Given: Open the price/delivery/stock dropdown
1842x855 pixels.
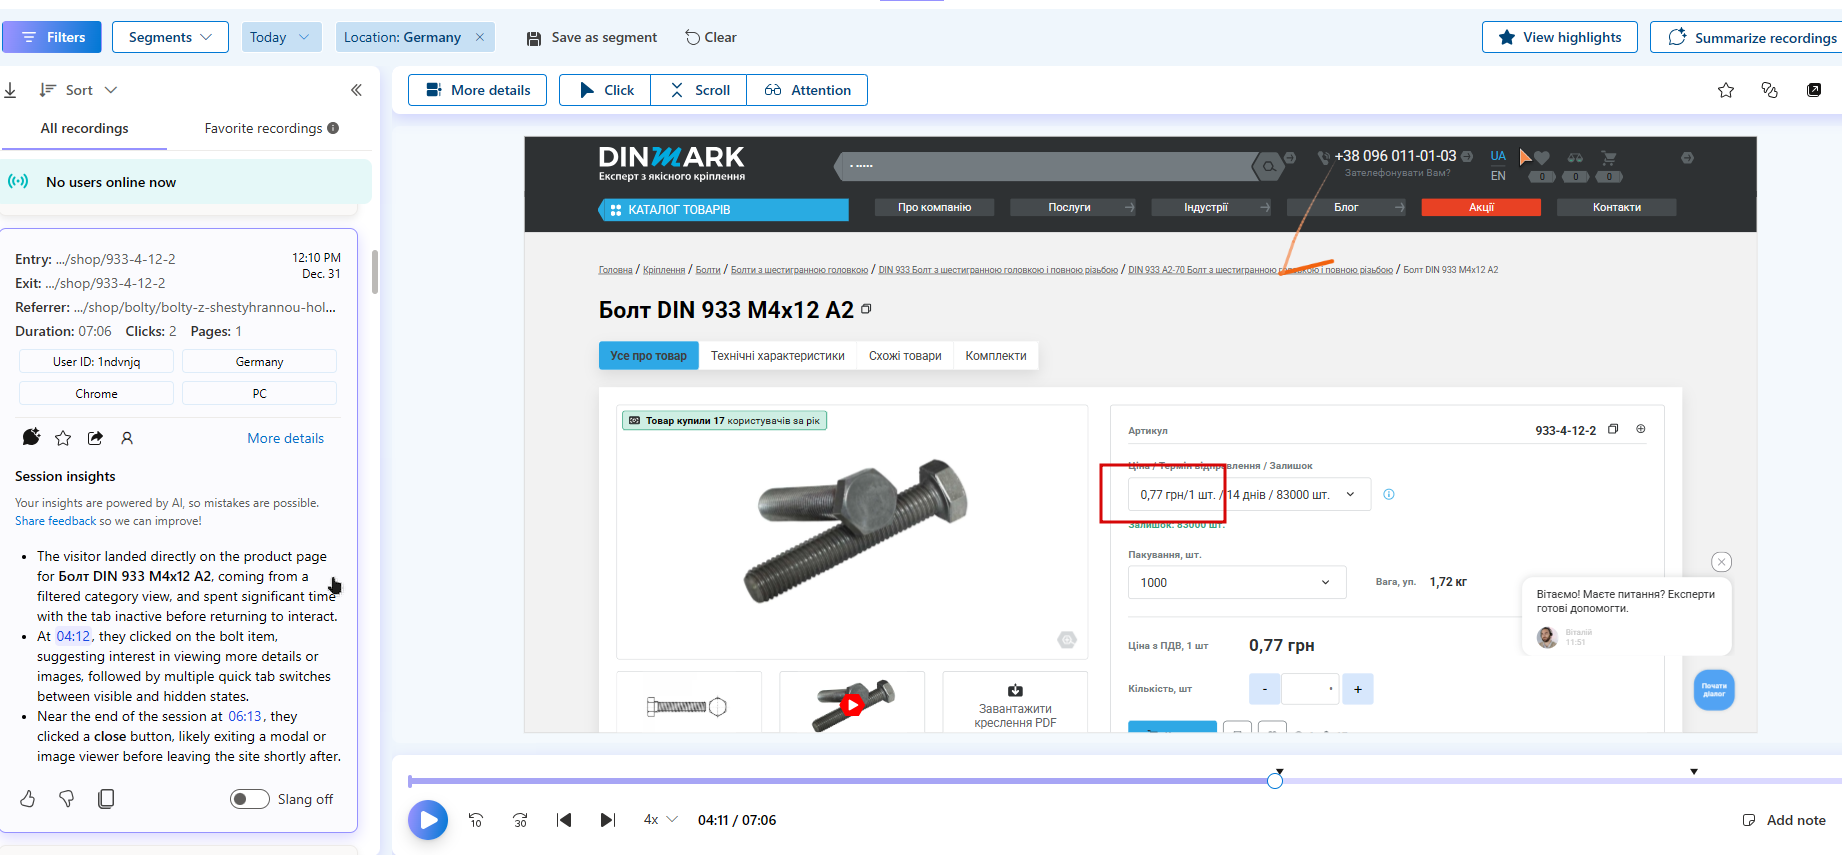Looking at the screenshot, I should tap(1248, 494).
